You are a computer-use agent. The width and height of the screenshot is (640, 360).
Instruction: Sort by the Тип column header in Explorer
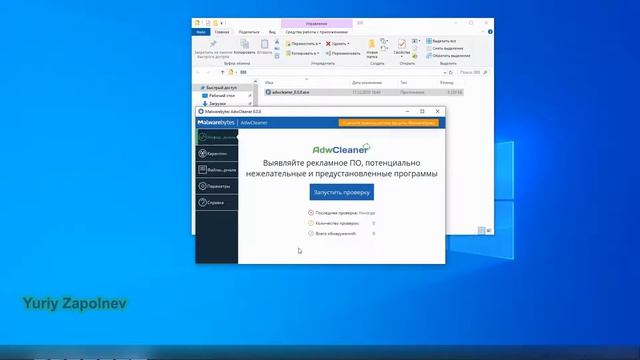click(x=404, y=82)
